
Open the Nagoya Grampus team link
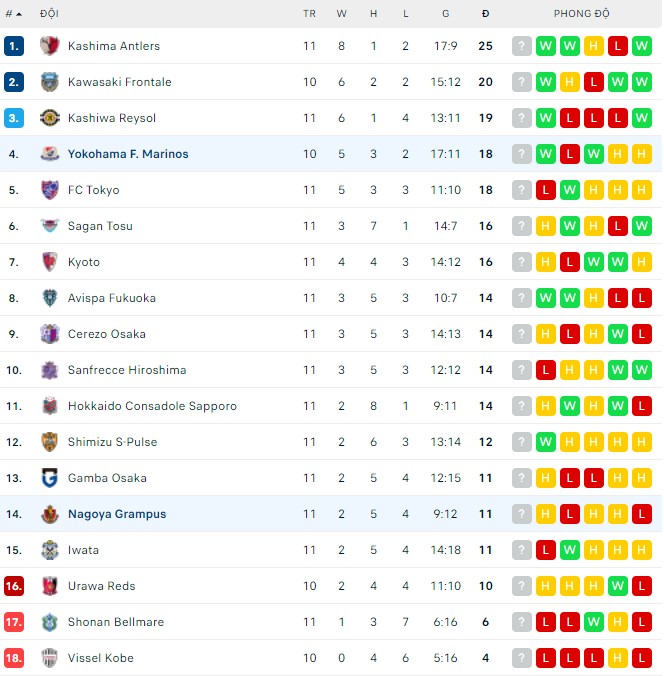pyautogui.click(x=117, y=514)
